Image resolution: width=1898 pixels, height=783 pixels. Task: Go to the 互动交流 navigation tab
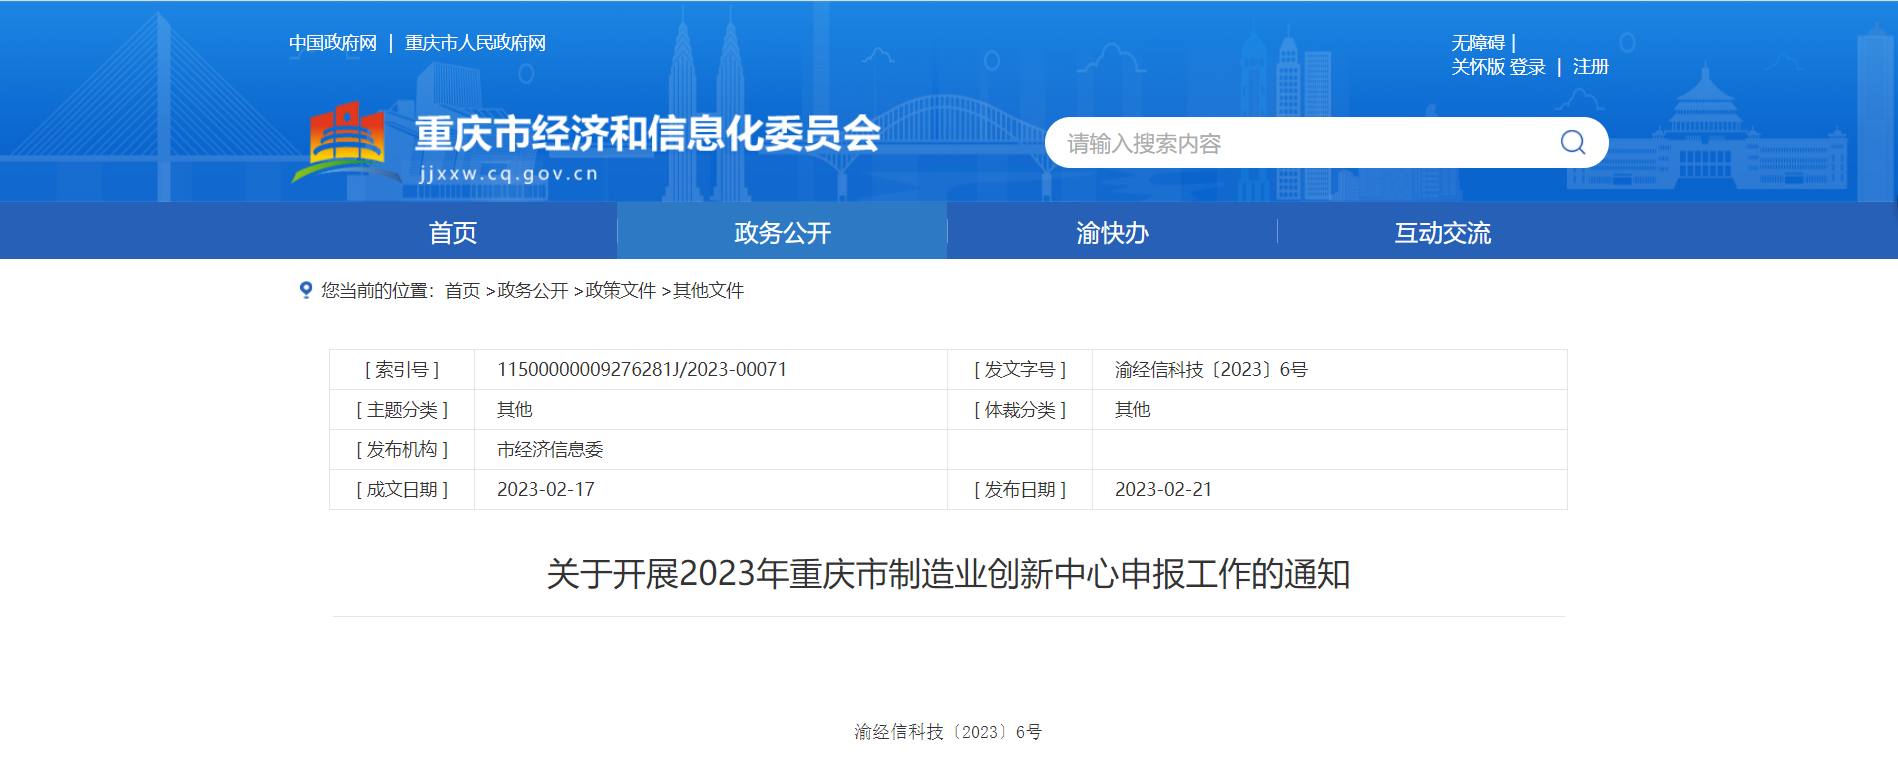[x=1442, y=233]
